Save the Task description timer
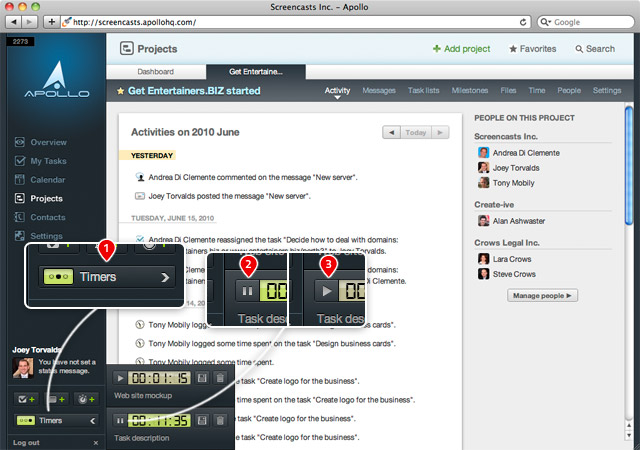Image resolution: width=640 pixels, height=450 pixels. [x=202, y=421]
